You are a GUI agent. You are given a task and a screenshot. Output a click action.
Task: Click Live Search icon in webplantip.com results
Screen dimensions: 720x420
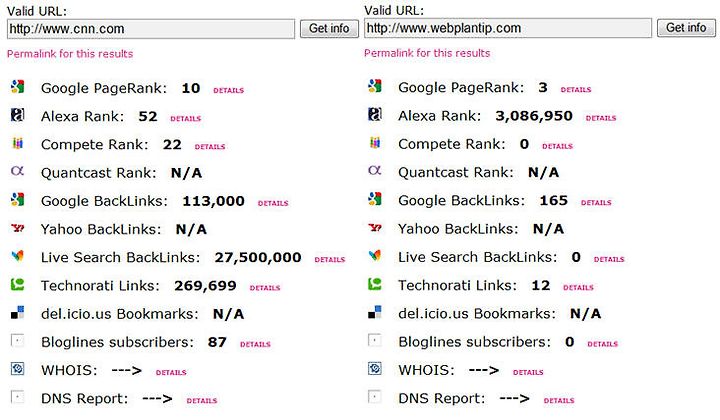pos(375,256)
